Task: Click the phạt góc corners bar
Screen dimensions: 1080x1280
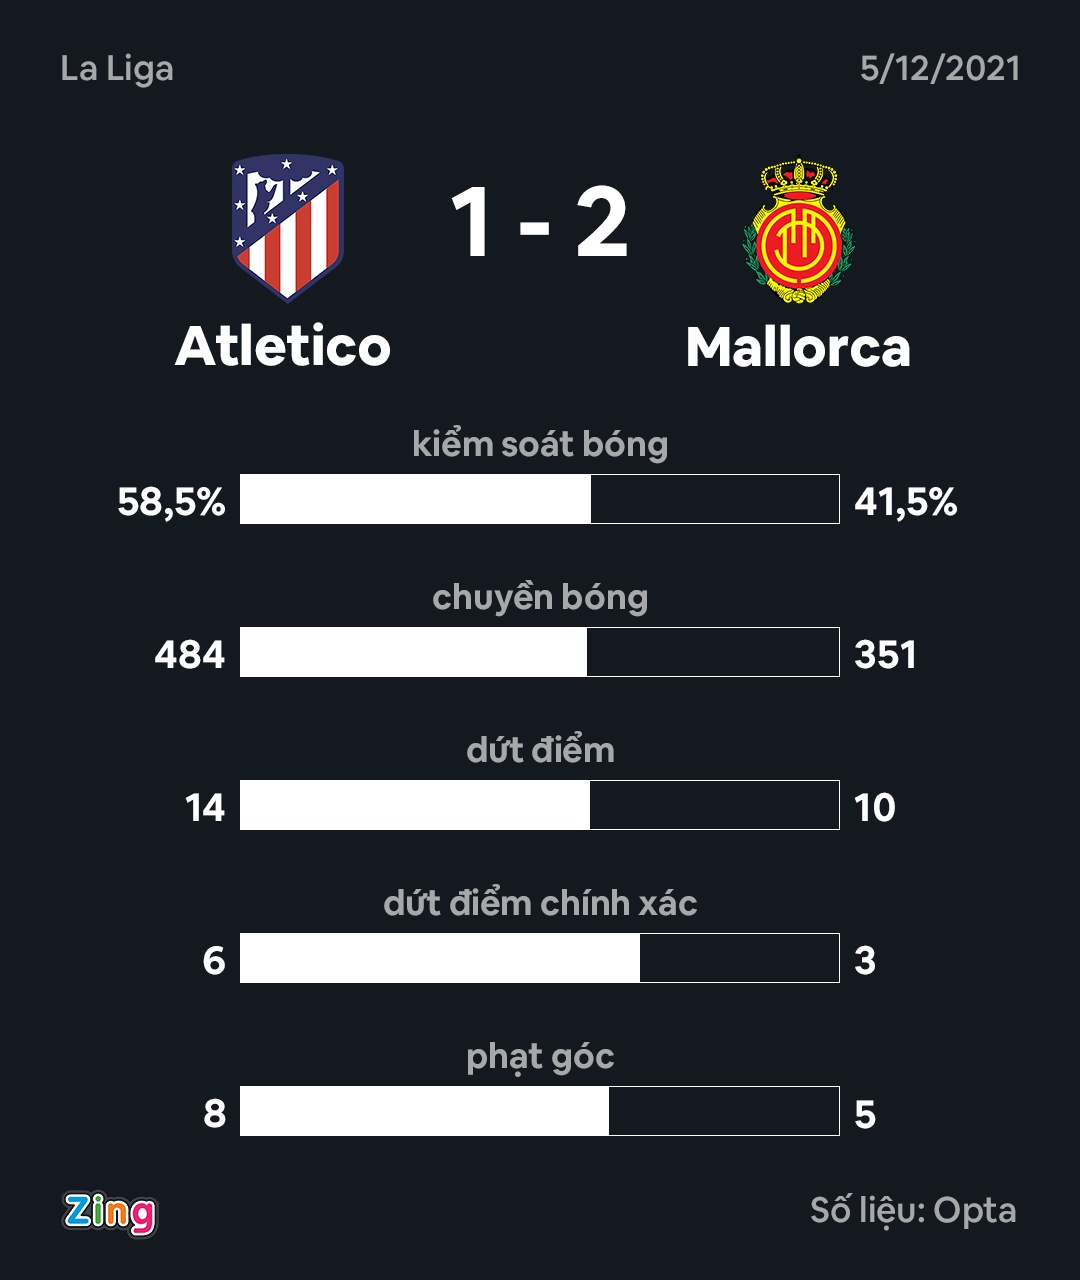Action: pos(539,1111)
